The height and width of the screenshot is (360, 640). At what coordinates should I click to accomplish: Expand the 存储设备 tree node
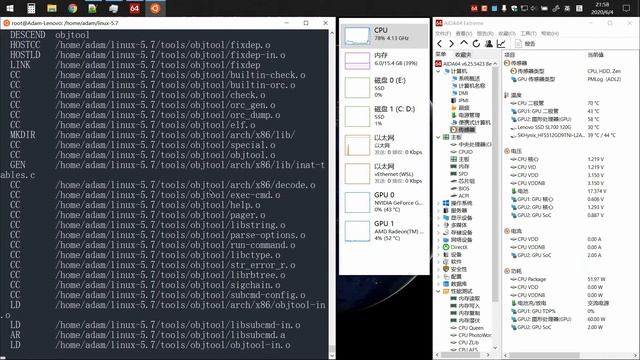coord(438,233)
